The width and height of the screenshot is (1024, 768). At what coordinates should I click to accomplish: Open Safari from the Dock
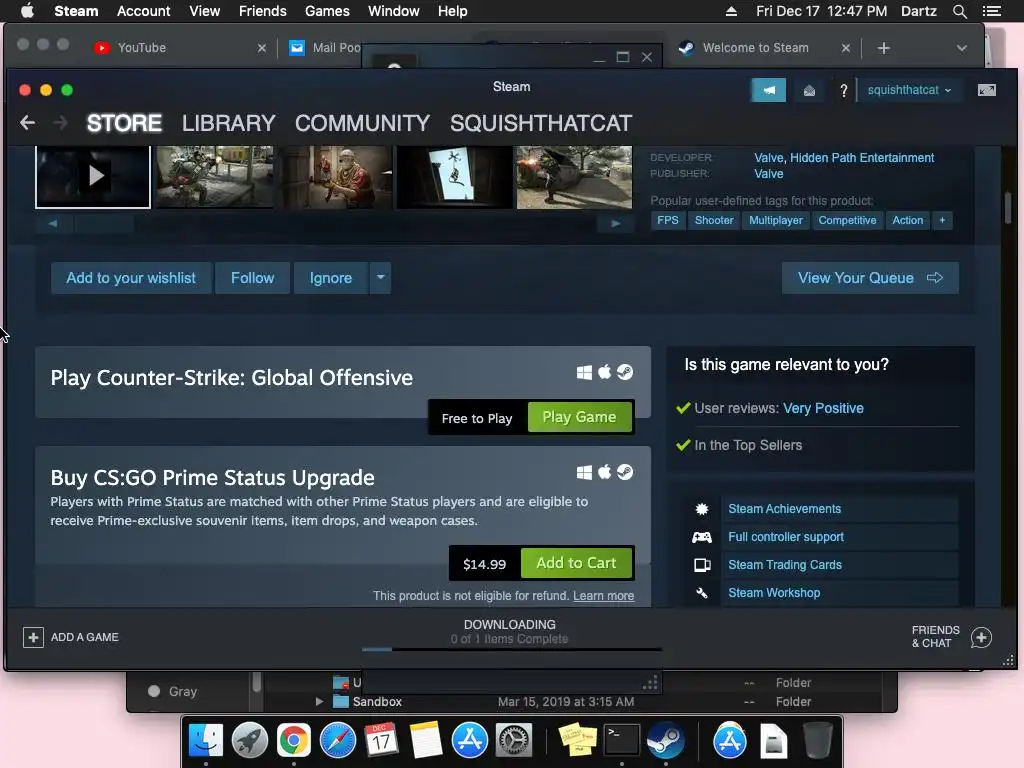(x=338, y=741)
